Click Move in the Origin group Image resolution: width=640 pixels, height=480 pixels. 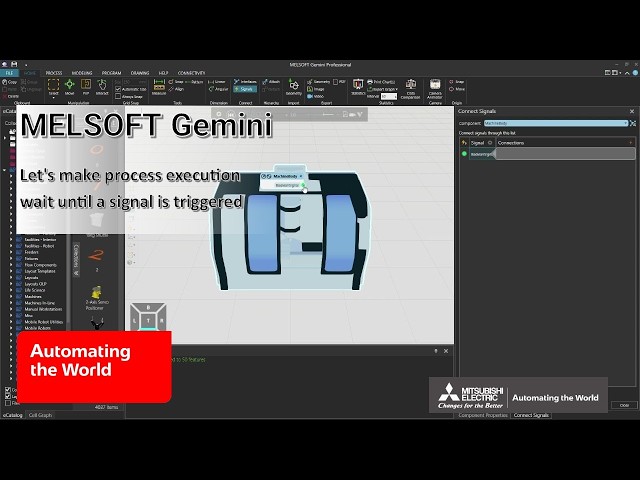pyautogui.click(x=457, y=89)
